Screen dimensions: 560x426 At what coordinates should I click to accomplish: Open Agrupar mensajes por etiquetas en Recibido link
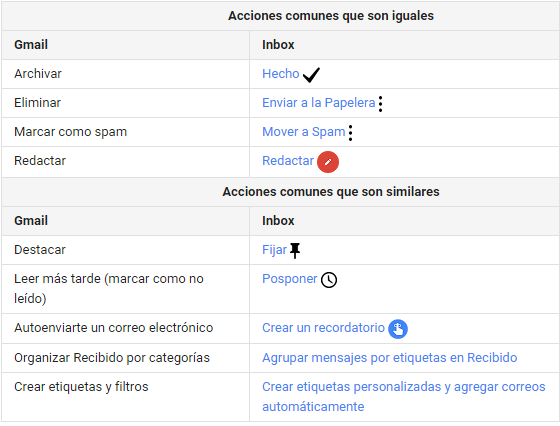390,358
